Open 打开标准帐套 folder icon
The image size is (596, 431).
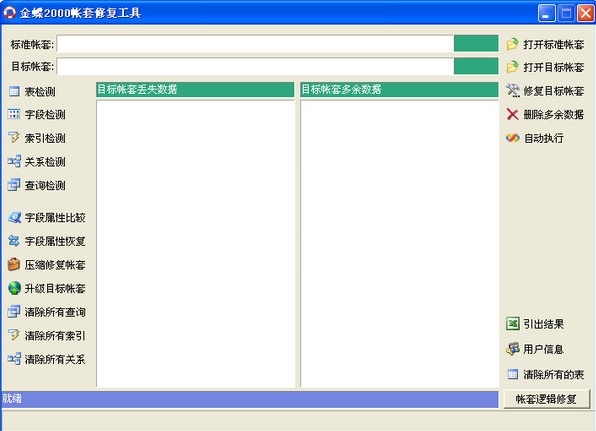[512, 44]
